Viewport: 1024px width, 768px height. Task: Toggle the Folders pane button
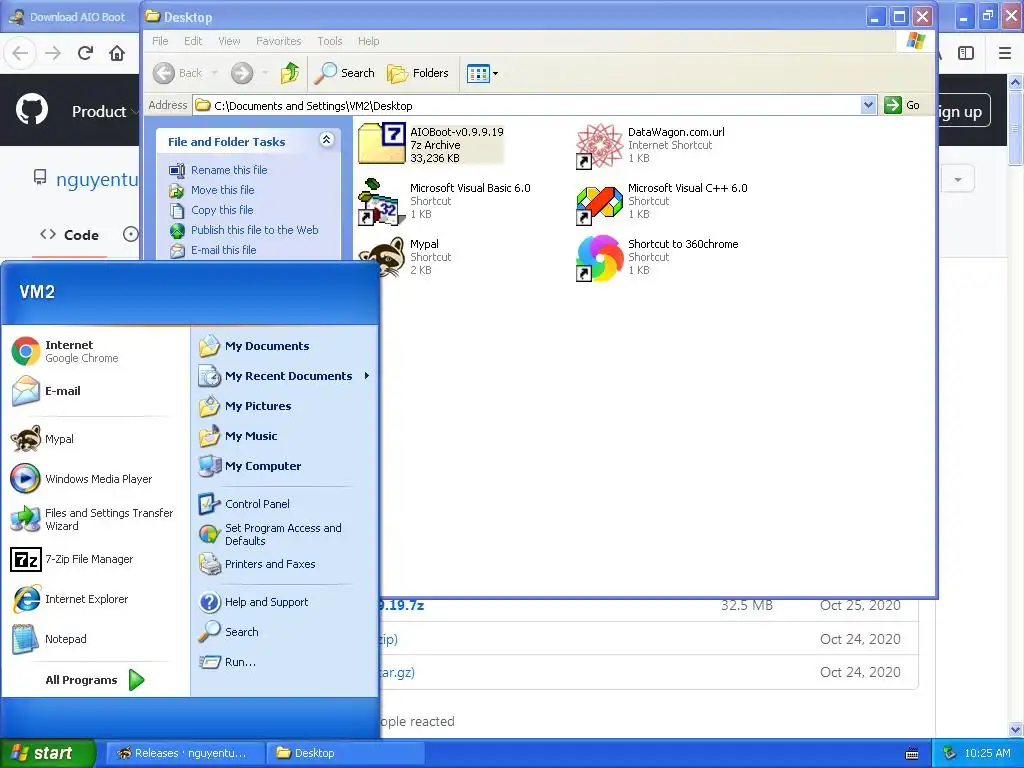point(418,73)
